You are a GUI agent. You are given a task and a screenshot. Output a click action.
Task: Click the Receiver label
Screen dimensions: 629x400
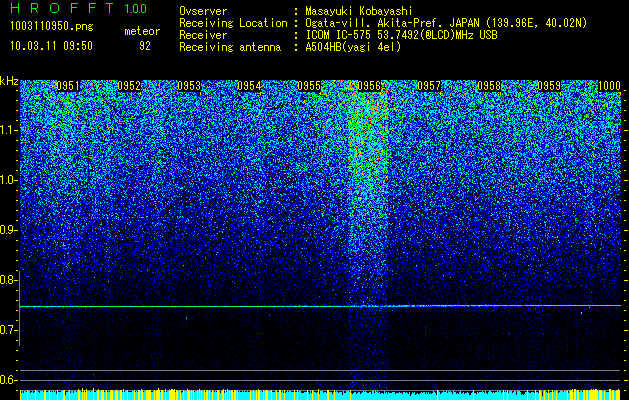pyautogui.click(x=203, y=35)
